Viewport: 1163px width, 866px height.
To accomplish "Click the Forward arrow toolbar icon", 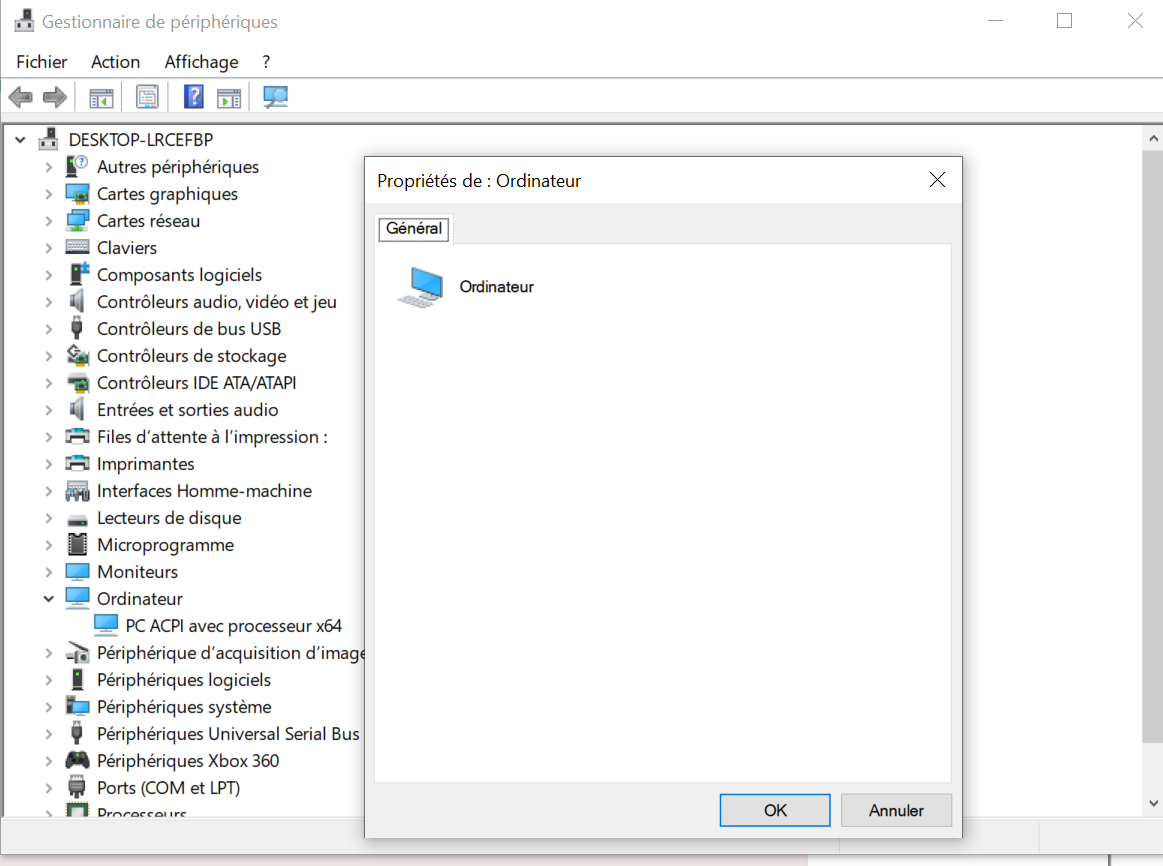I will click(55, 97).
